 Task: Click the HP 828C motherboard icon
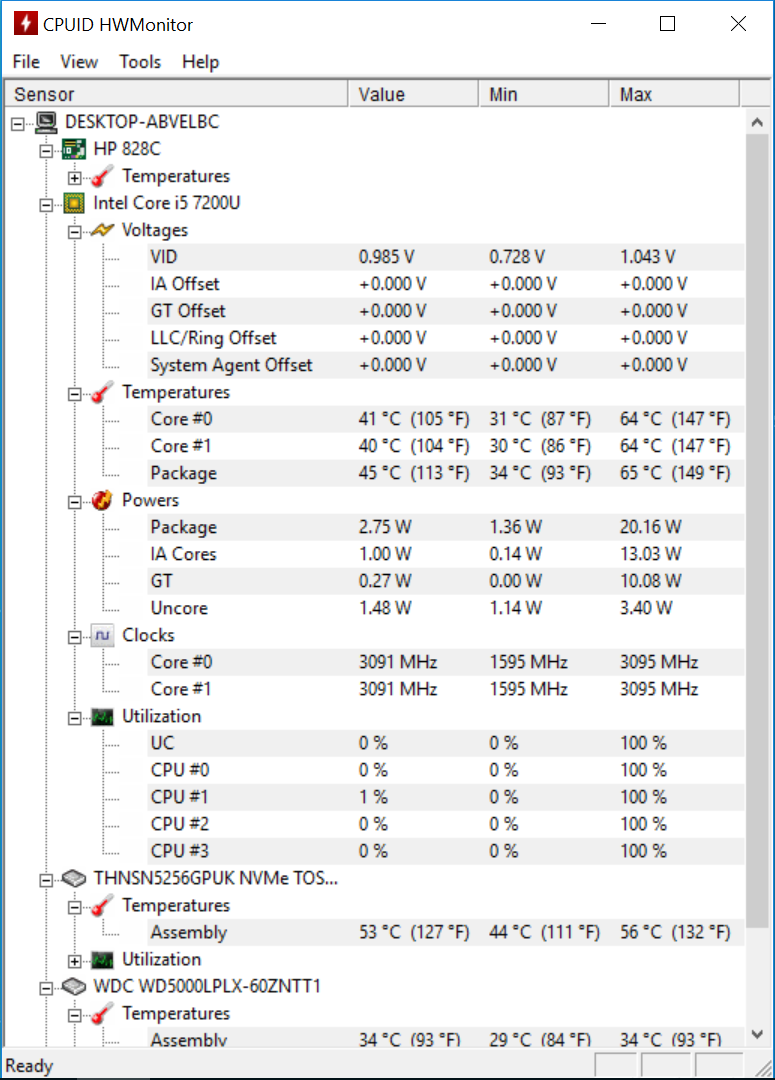[74, 149]
